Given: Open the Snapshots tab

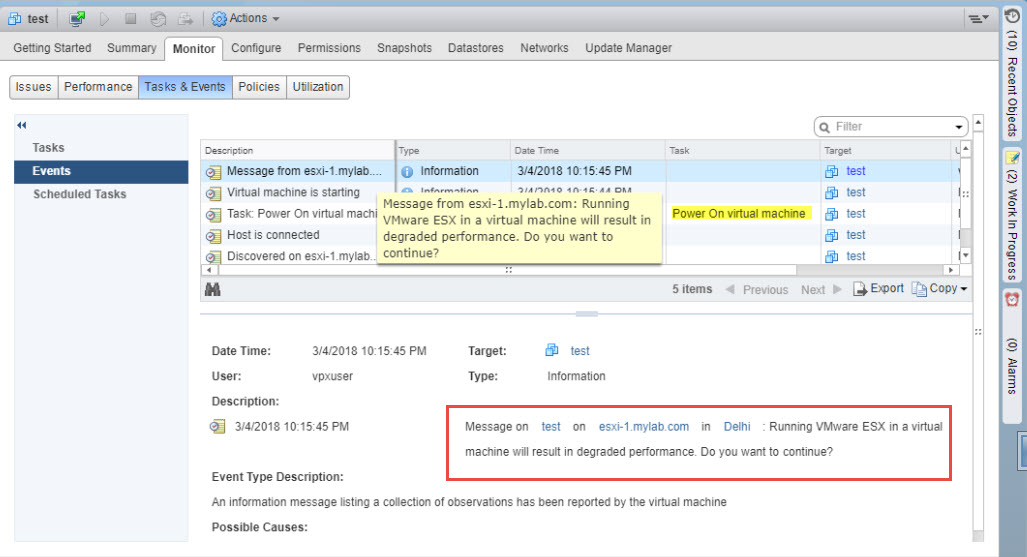Looking at the screenshot, I should pos(404,48).
